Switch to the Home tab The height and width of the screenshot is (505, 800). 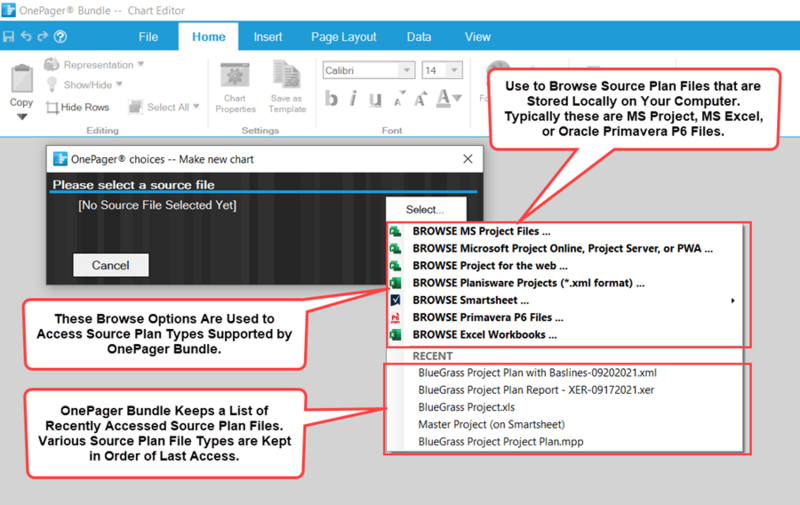209,37
